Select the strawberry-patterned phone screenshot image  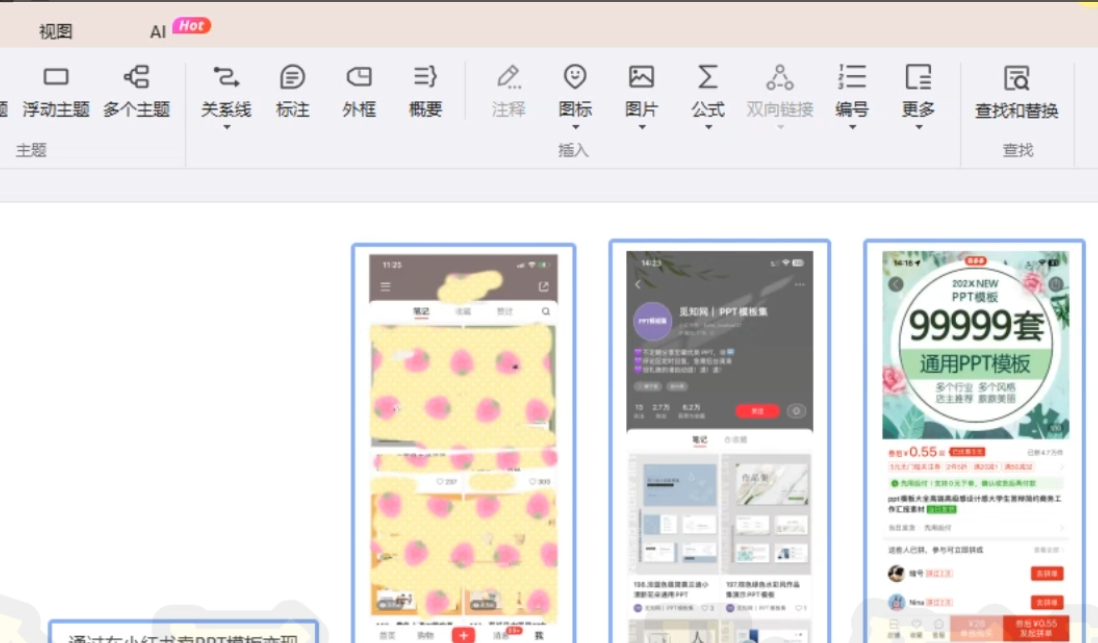(463, 440)
